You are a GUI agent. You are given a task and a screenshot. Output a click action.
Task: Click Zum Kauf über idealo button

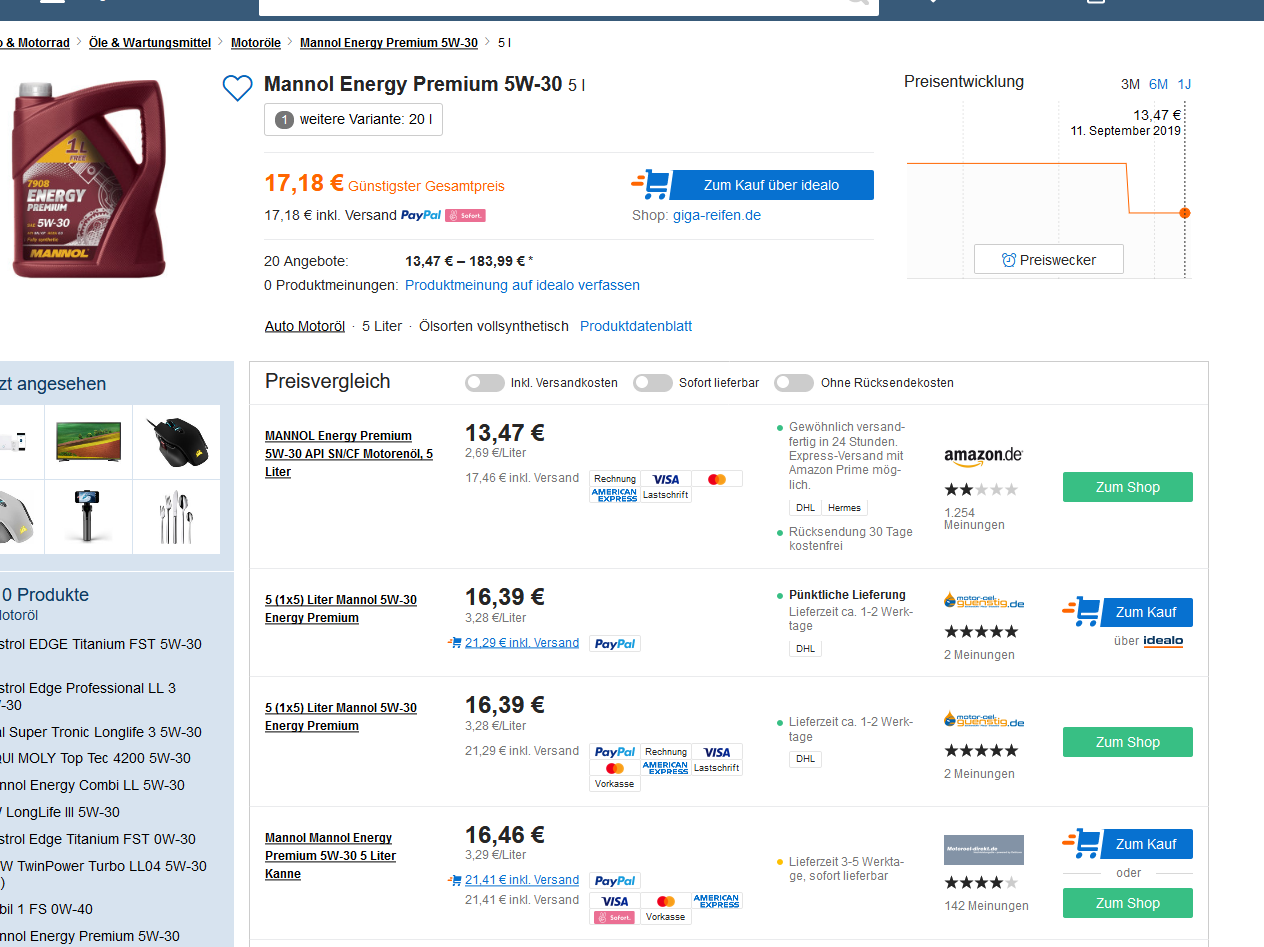771,185
